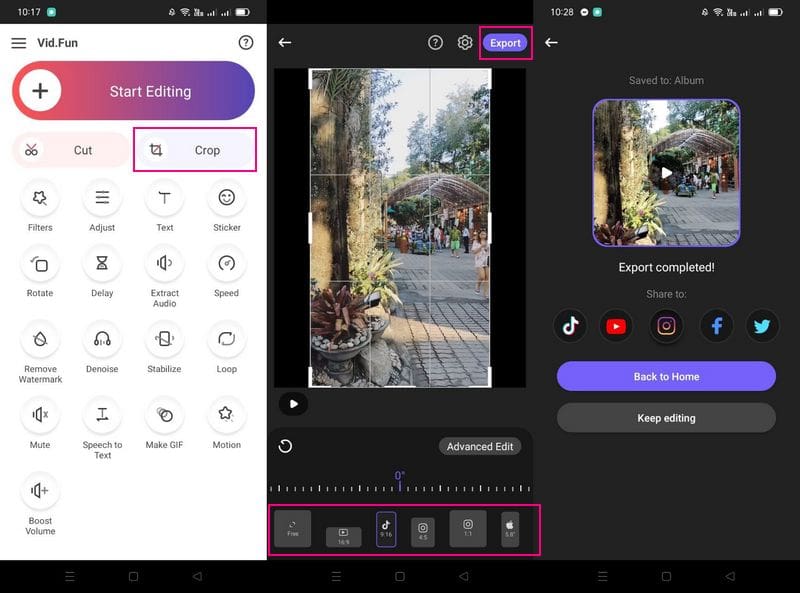This screenshot has height=593, width=800.
Task: Share the exported video to YouTube
Action: 616,326
